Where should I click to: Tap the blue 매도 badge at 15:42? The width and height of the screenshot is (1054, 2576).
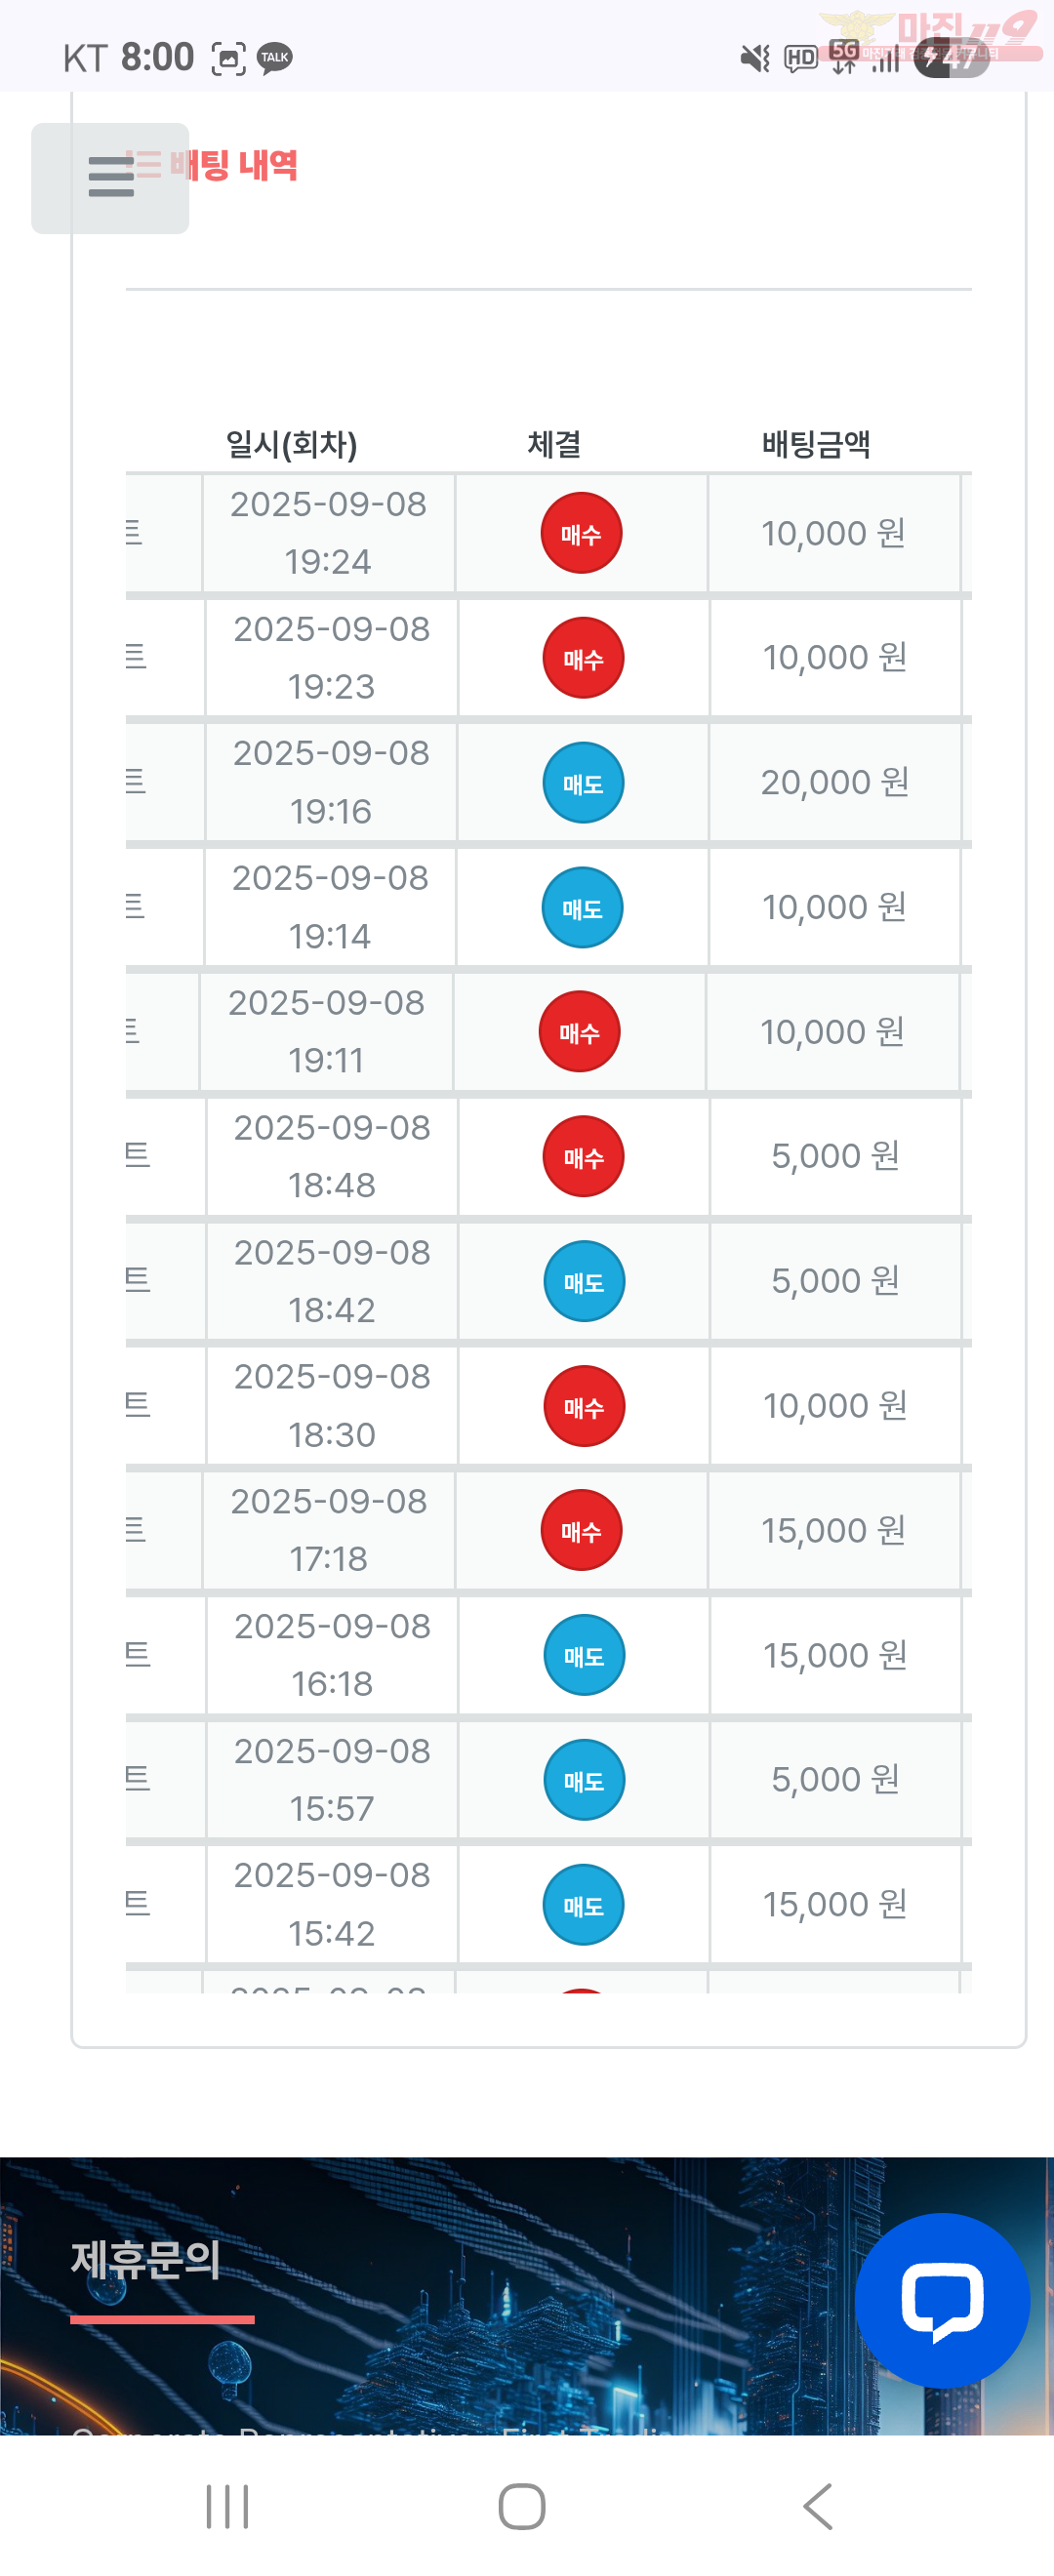(583, 1905)
